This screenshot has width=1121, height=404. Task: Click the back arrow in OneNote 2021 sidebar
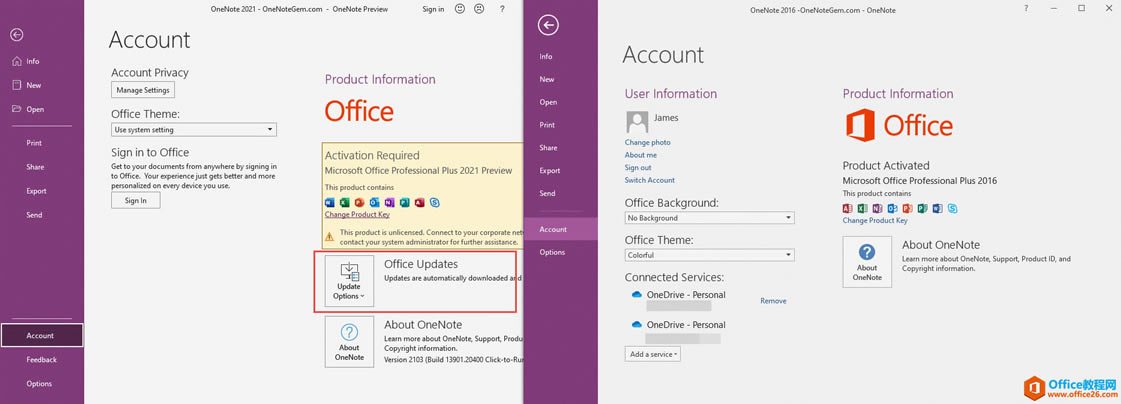coord(17,35)
